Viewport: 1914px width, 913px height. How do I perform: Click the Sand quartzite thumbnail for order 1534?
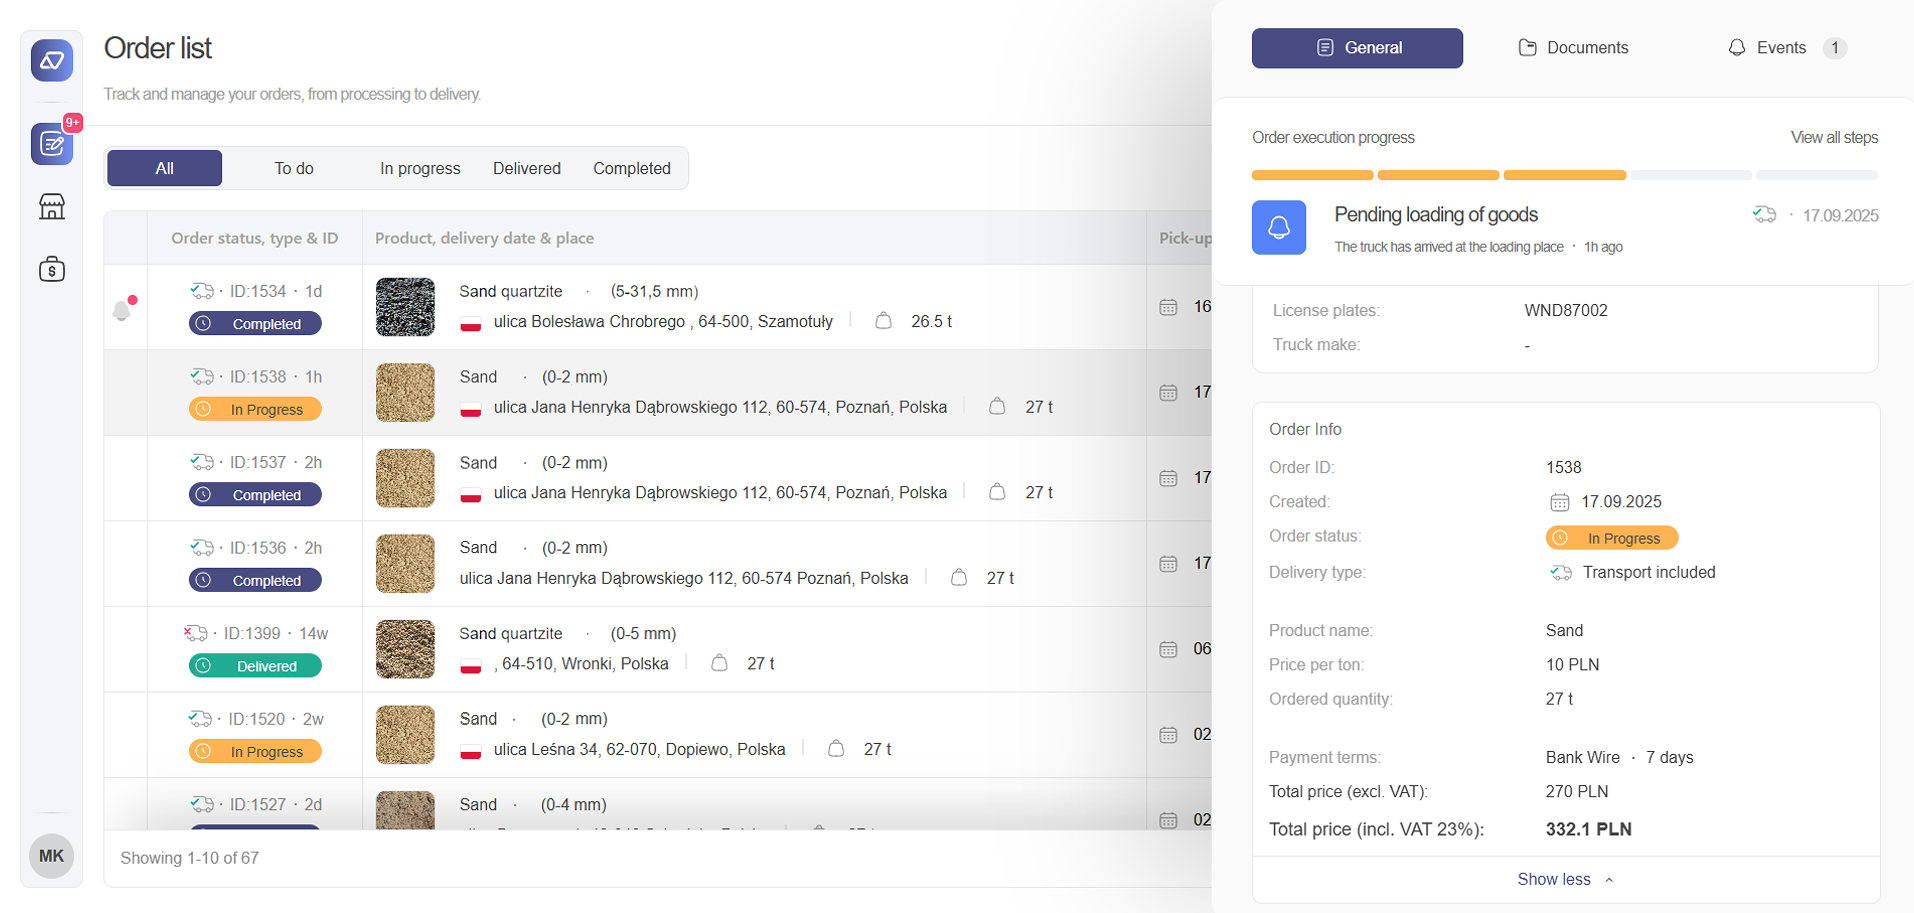[x=405, y=307]
